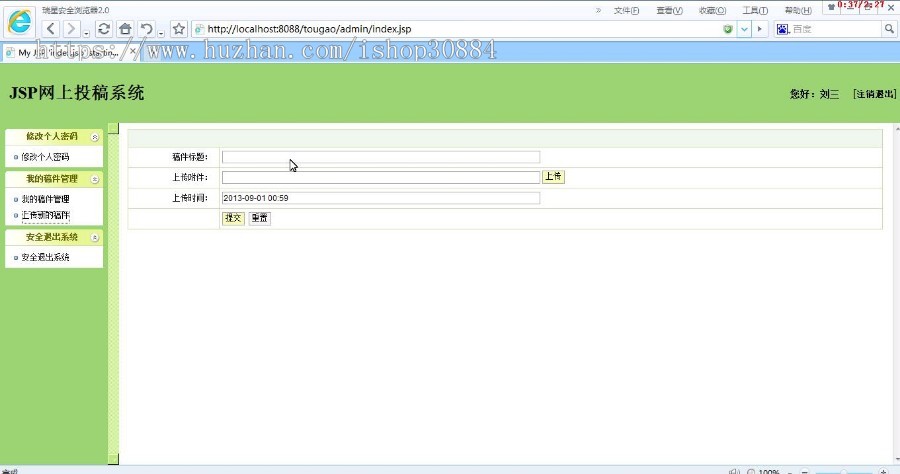Click the JSP网上投稿系统 title text
900x474 pixels.
[76, 93]
